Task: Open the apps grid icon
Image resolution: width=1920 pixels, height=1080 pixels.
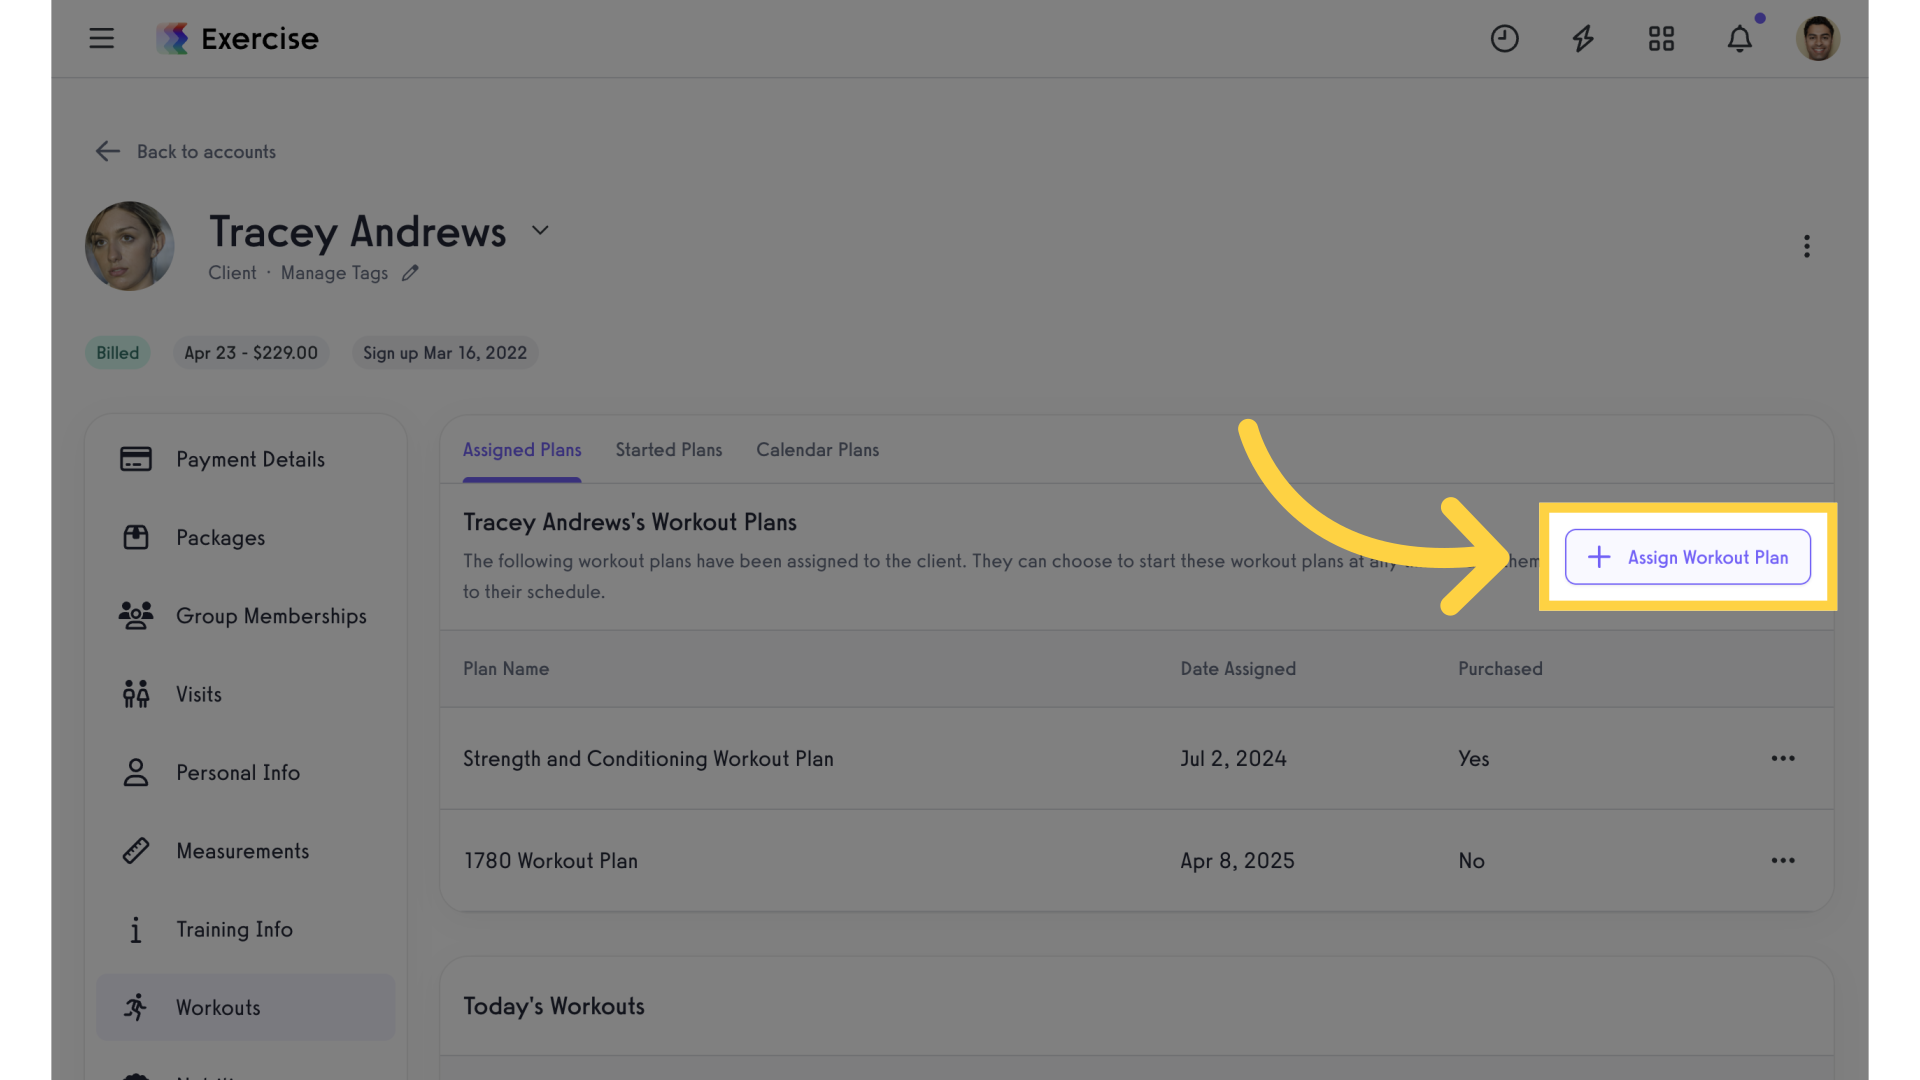Action: [x=1661, y=38]
